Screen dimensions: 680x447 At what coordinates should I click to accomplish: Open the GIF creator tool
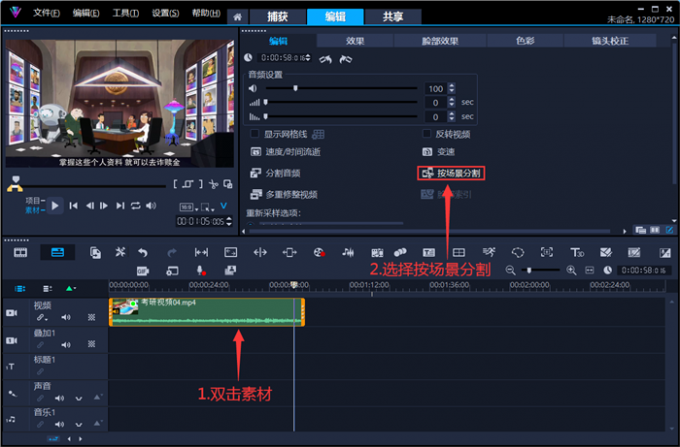[143, 271]
